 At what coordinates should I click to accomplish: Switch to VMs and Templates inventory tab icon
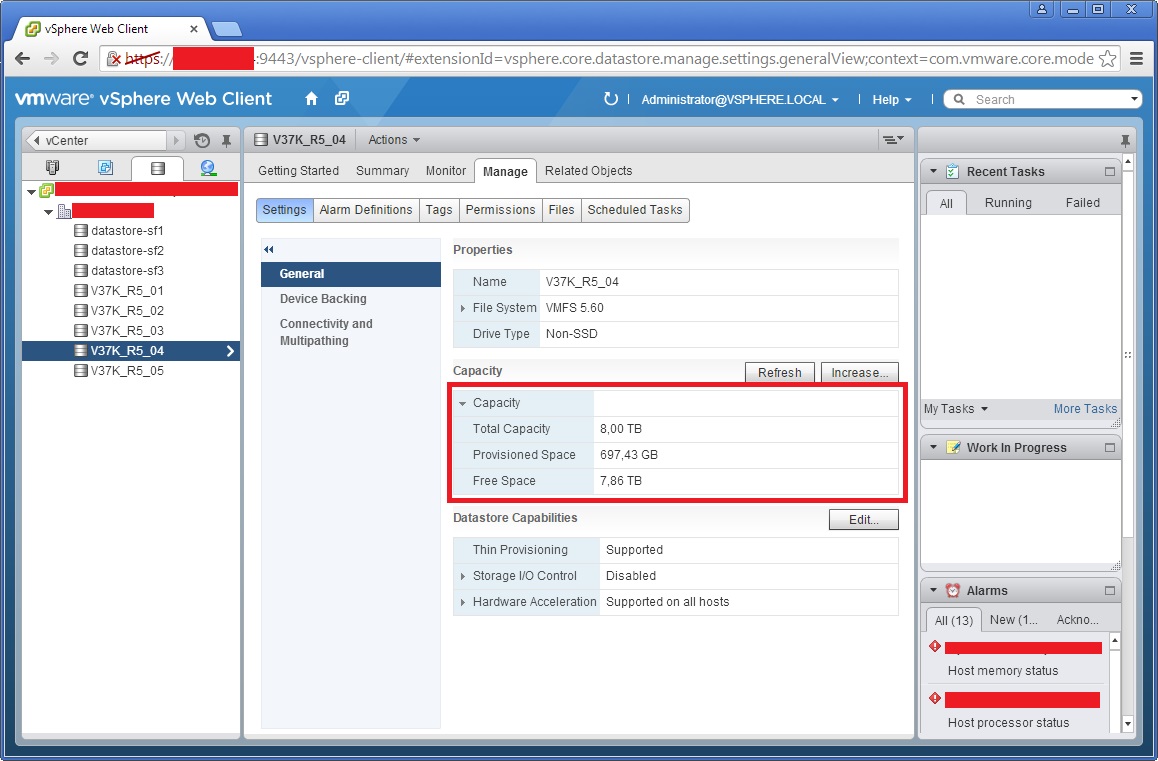pos(106,168)
